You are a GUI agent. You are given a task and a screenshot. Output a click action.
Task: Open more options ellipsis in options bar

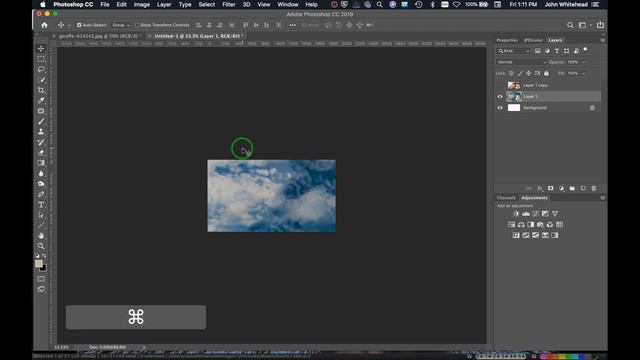point(292,25)
